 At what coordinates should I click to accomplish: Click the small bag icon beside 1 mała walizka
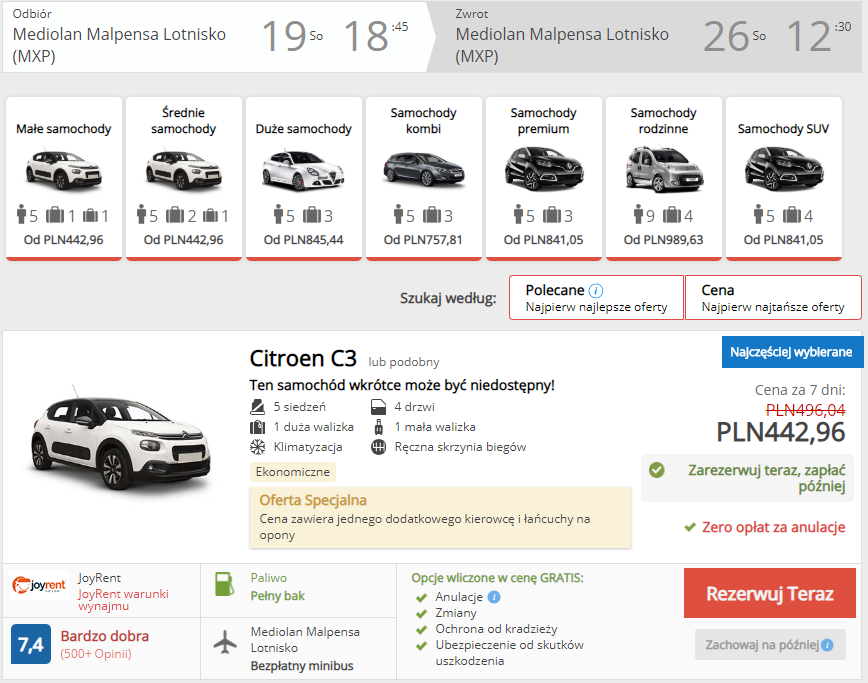[x=379, y=427]
